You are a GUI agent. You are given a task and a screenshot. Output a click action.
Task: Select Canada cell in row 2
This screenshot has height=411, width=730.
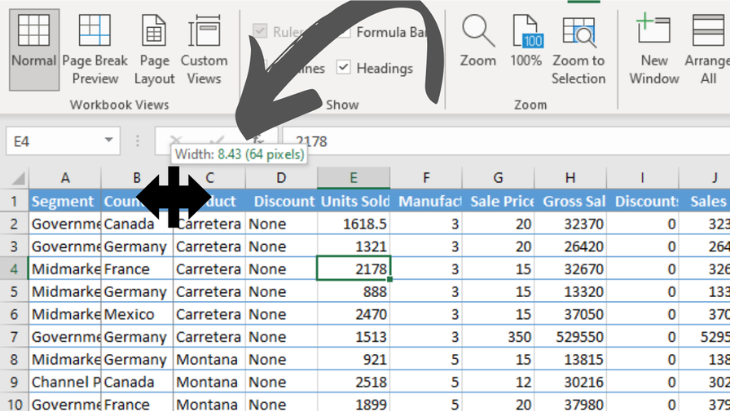[x=137, y=224]
